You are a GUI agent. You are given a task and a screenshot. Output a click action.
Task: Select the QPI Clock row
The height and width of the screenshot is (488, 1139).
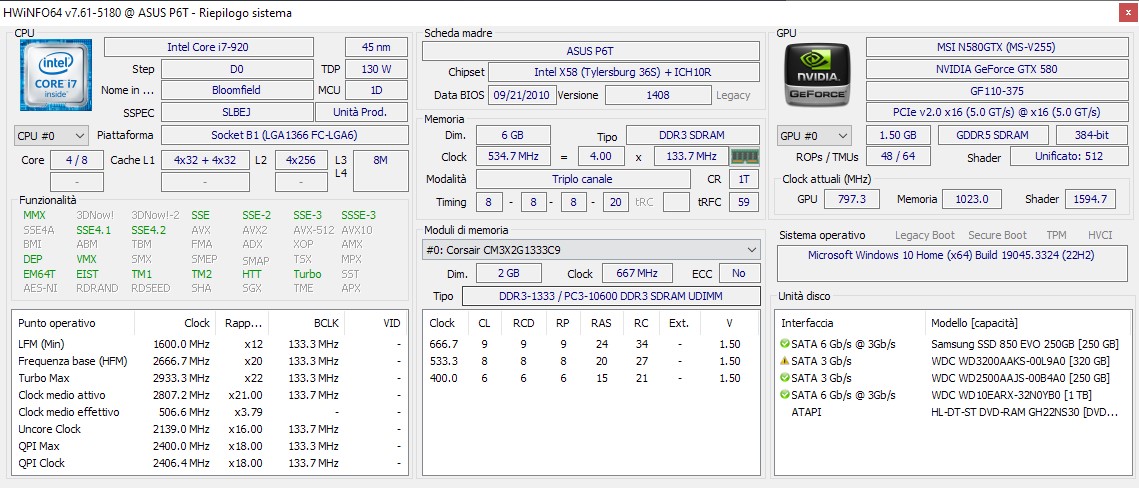pos(210,463)
